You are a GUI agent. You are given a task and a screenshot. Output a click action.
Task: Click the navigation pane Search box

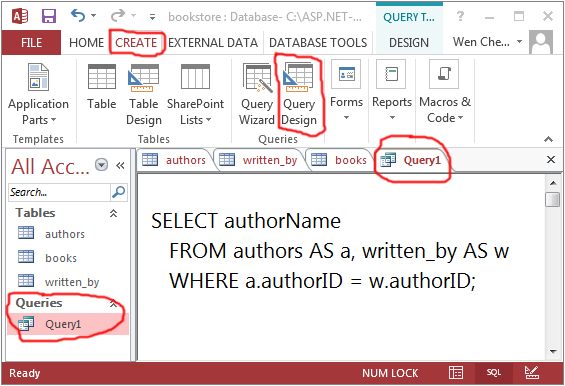[x=59, y=192]
